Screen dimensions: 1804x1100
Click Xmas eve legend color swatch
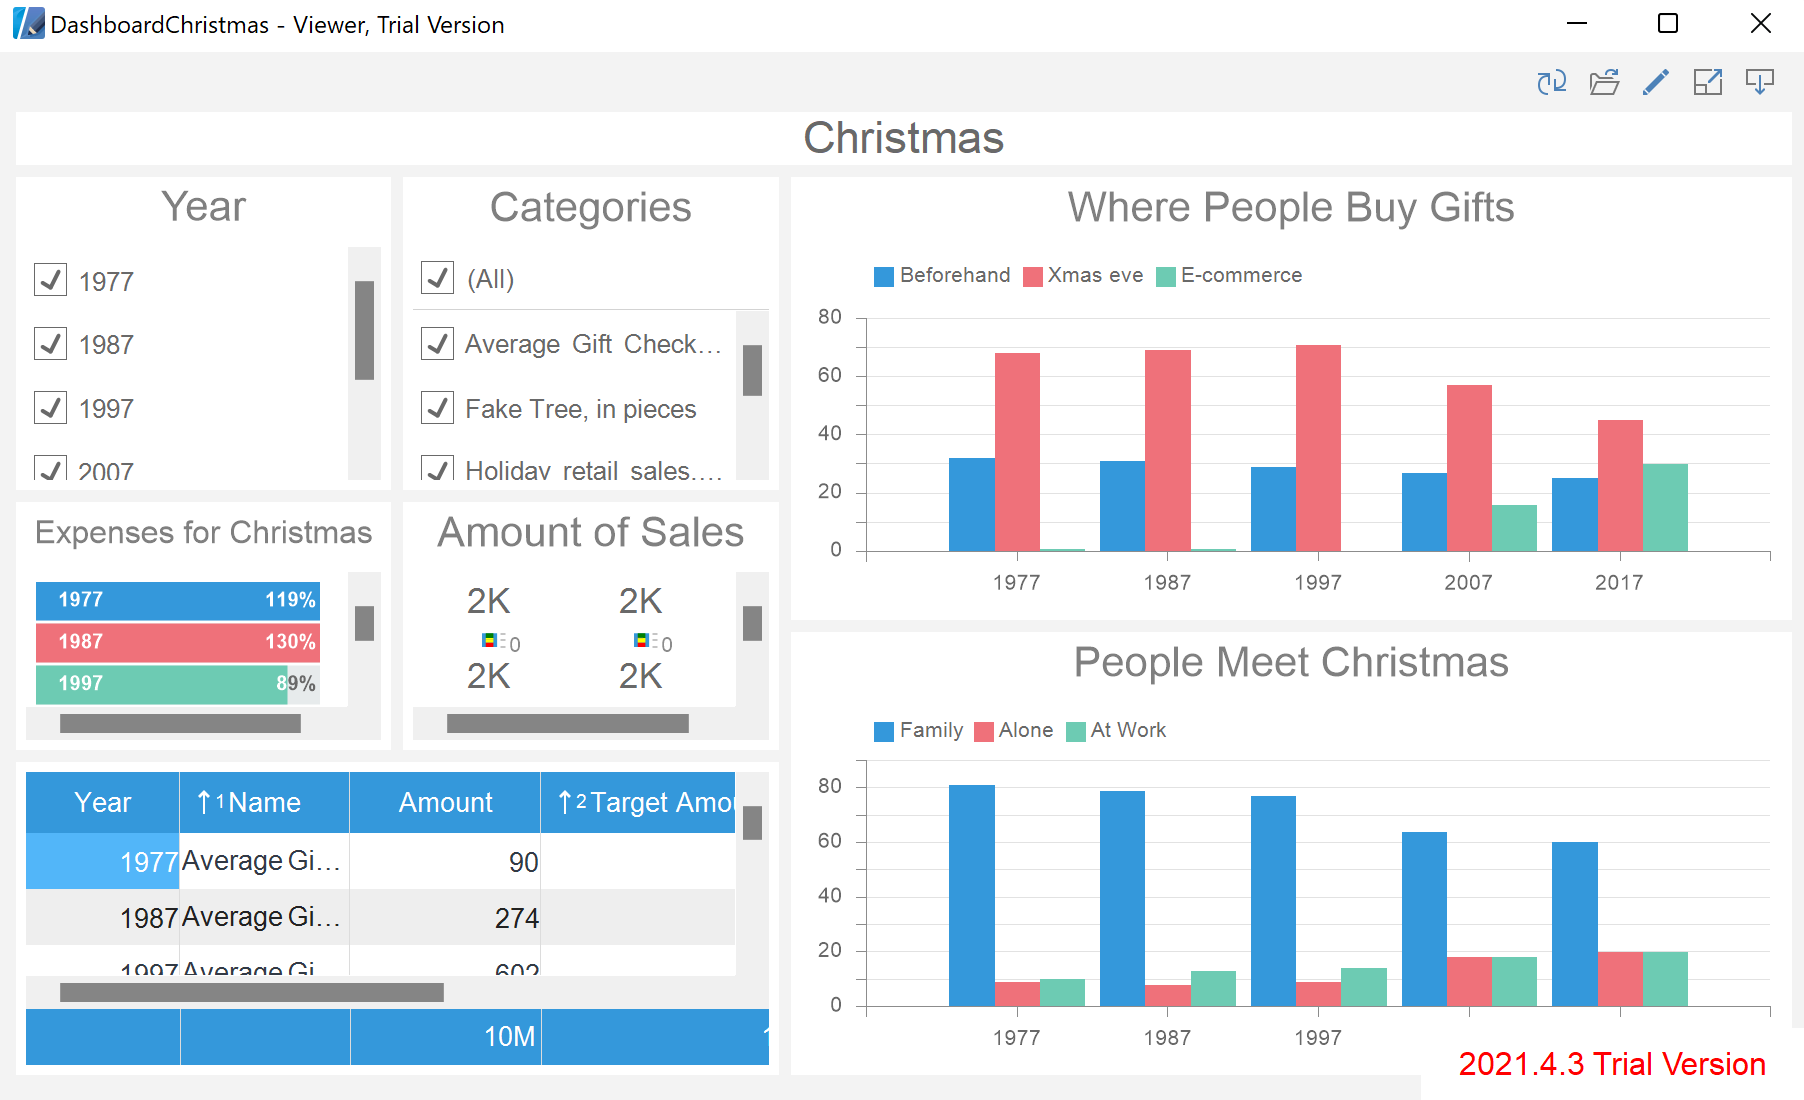point(1033,276)
